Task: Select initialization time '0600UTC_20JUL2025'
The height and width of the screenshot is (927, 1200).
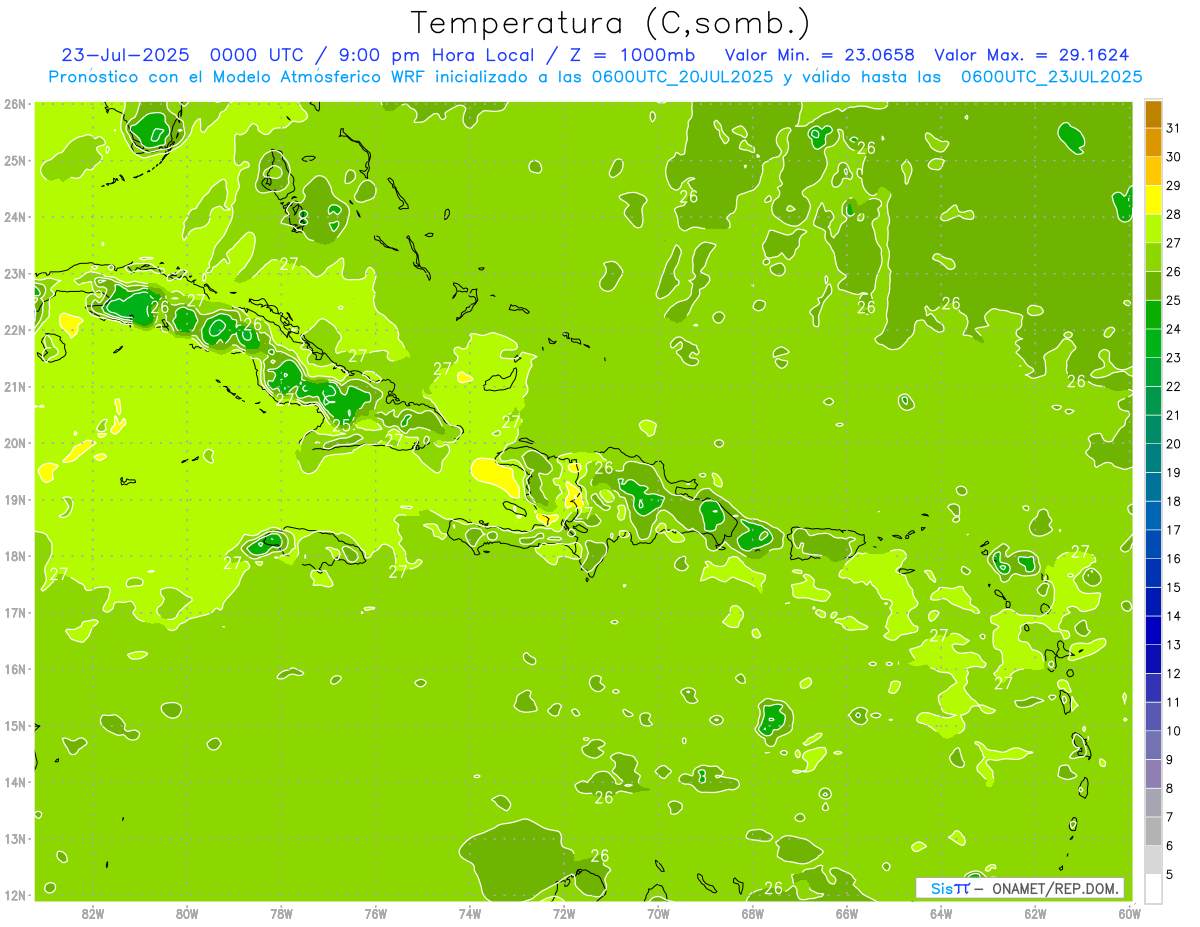Action: coord(681,77)
